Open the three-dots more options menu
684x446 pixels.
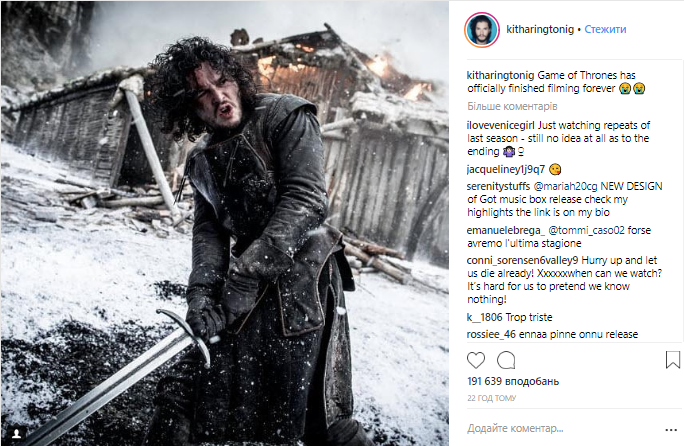tap(671, 430)
